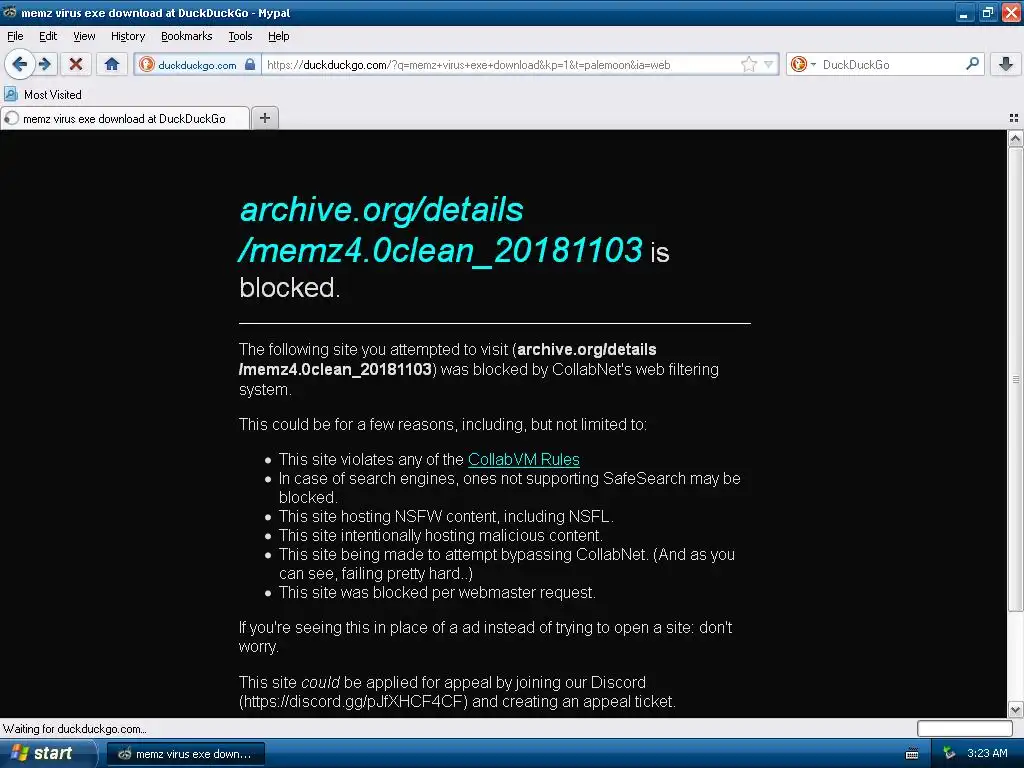This screenshot has height=768, width=1024.
Task: Click the vertical scrollbar down arrow
Action: 1016,709
